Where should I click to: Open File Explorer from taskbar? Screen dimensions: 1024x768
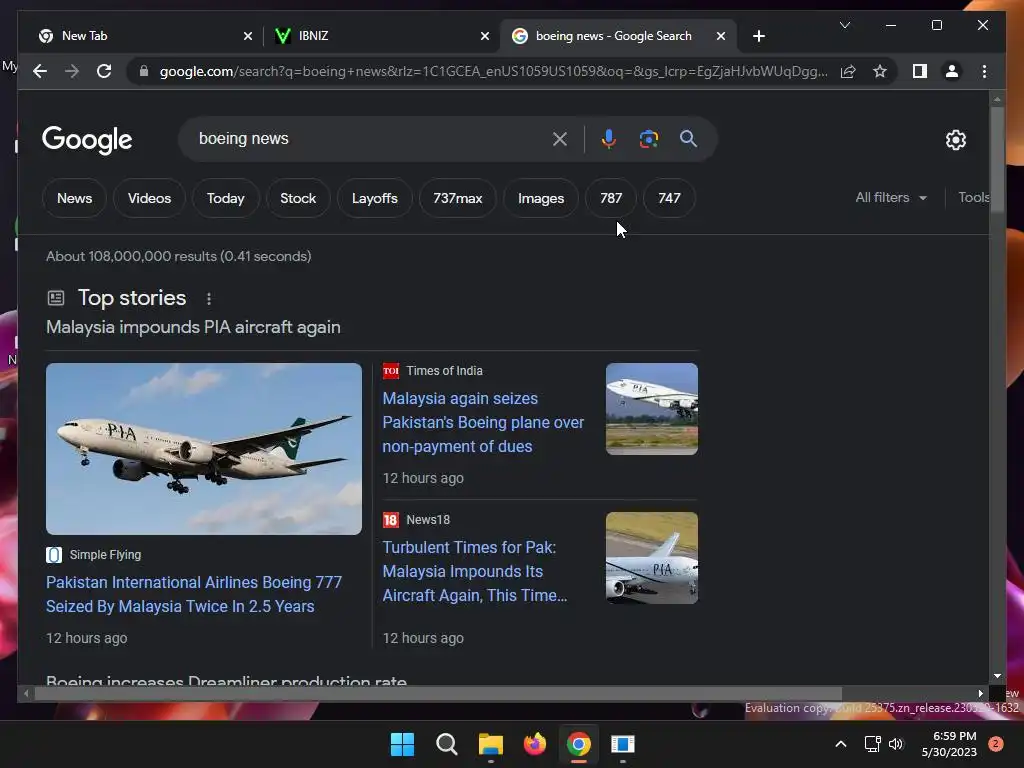[490, 744]
